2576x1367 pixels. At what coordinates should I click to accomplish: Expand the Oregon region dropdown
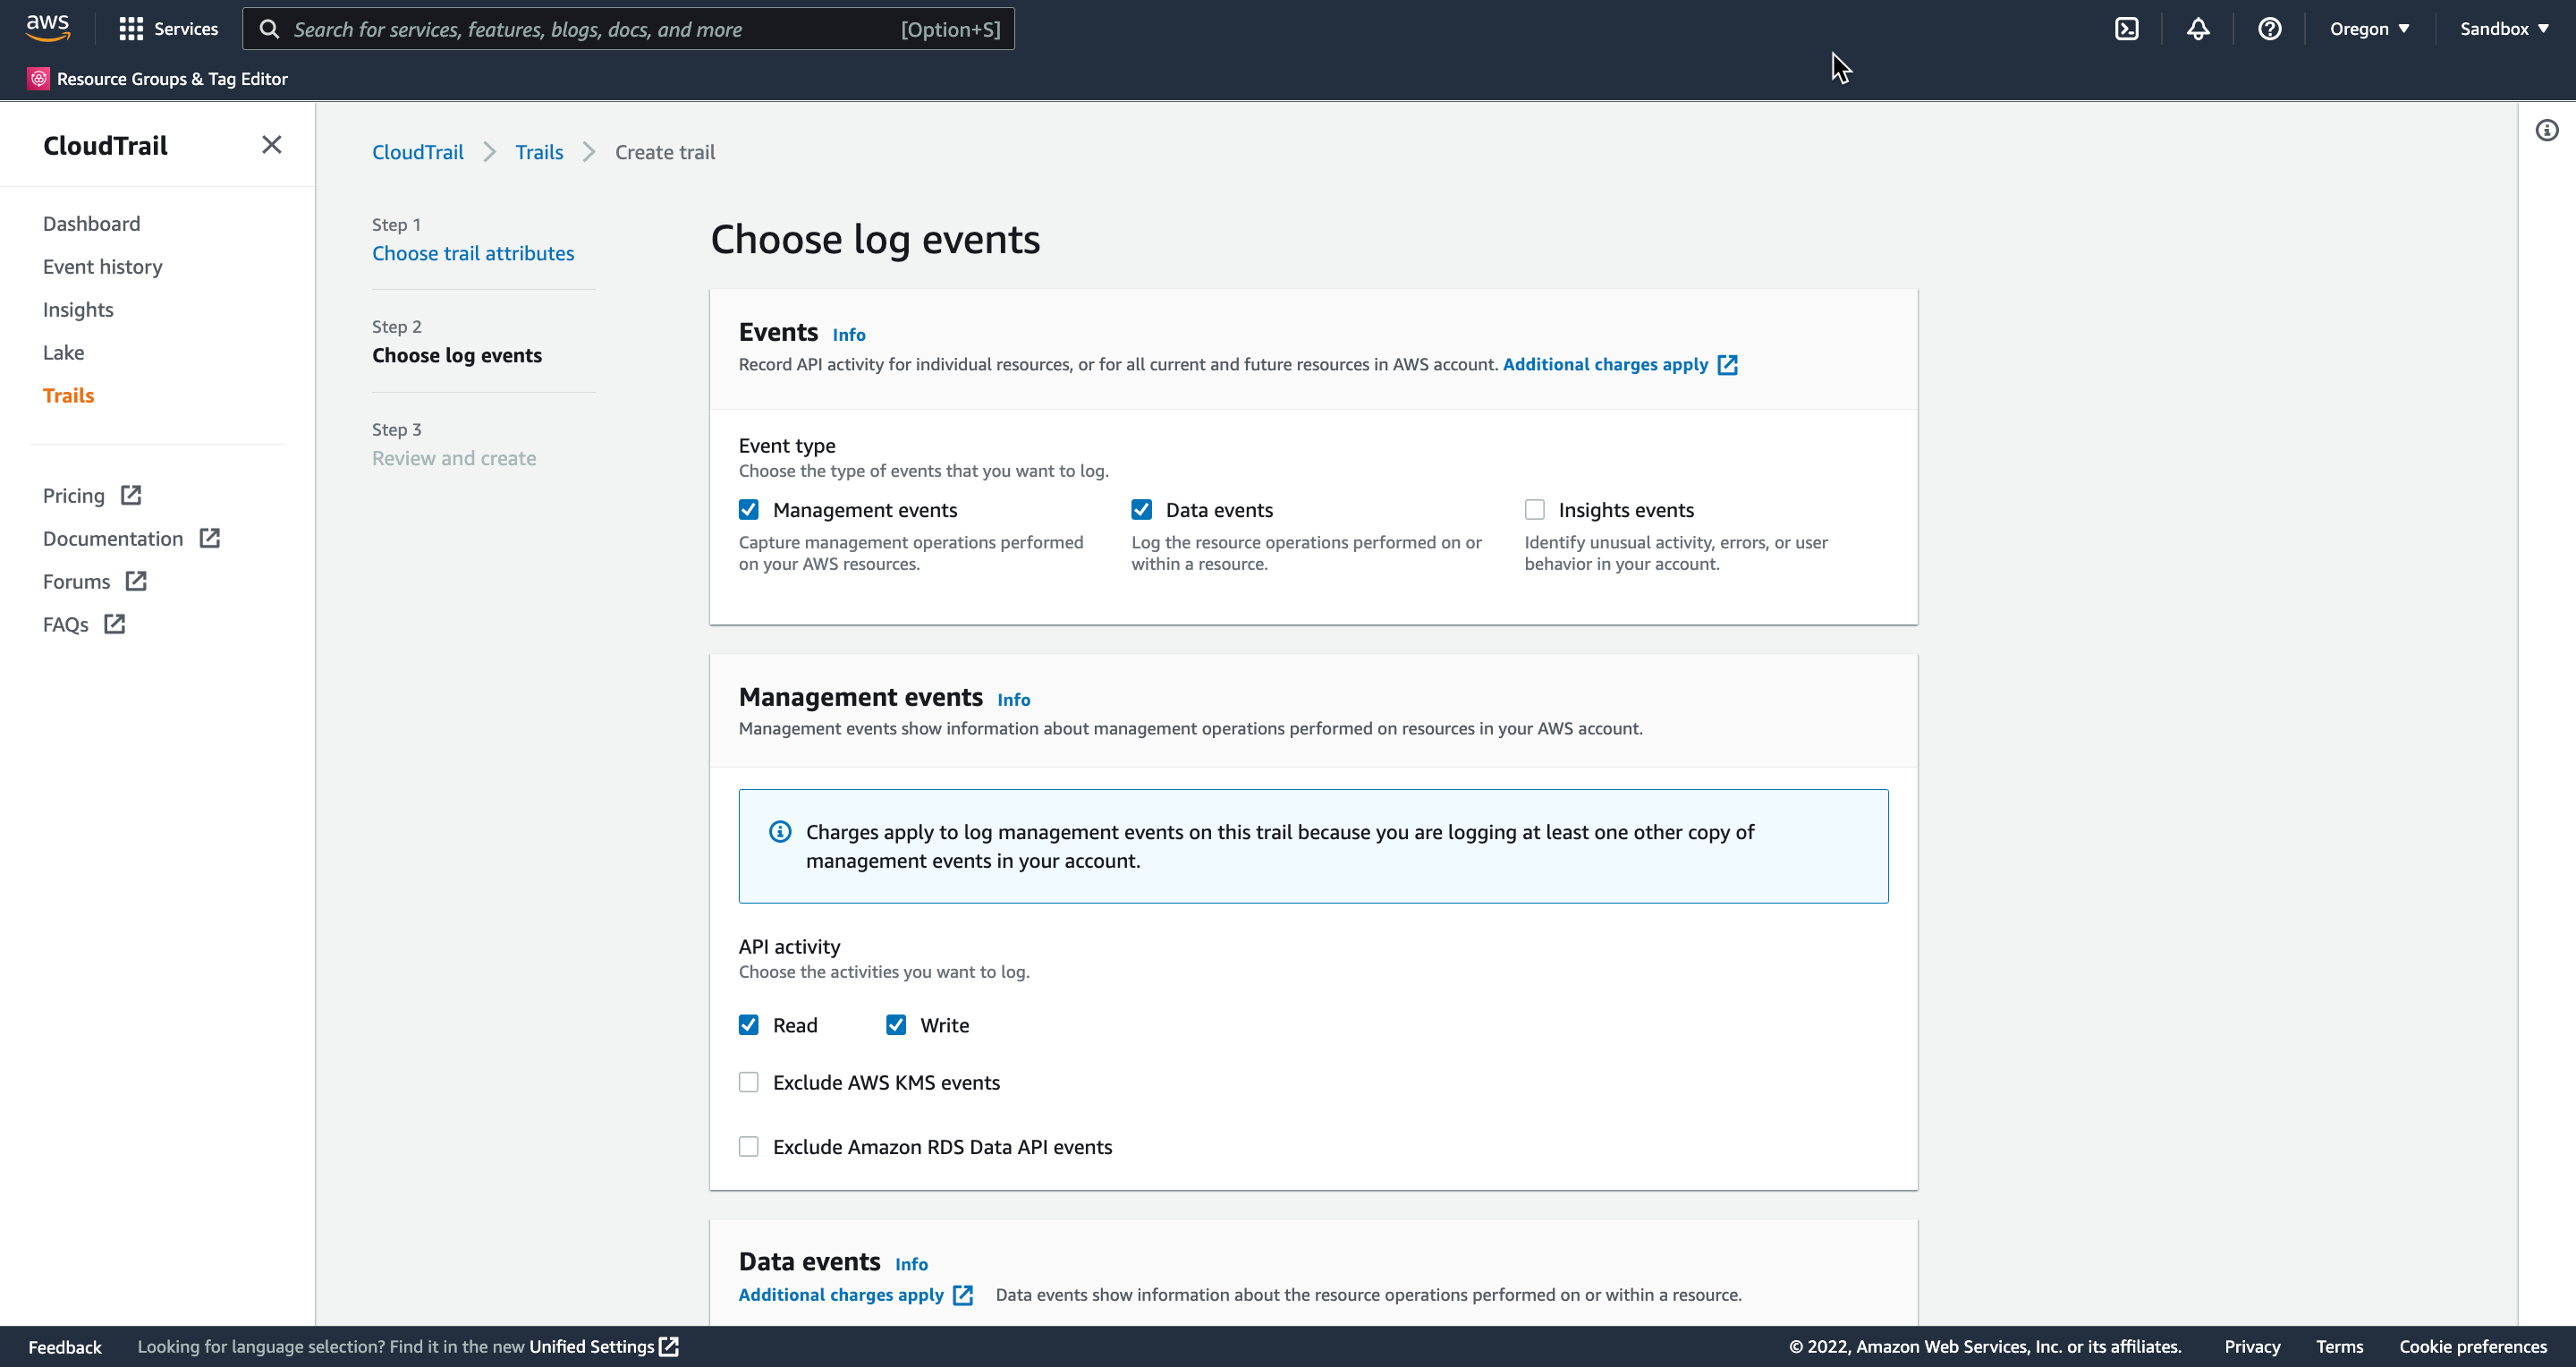pyautogui.click(x=2368, y=29)
